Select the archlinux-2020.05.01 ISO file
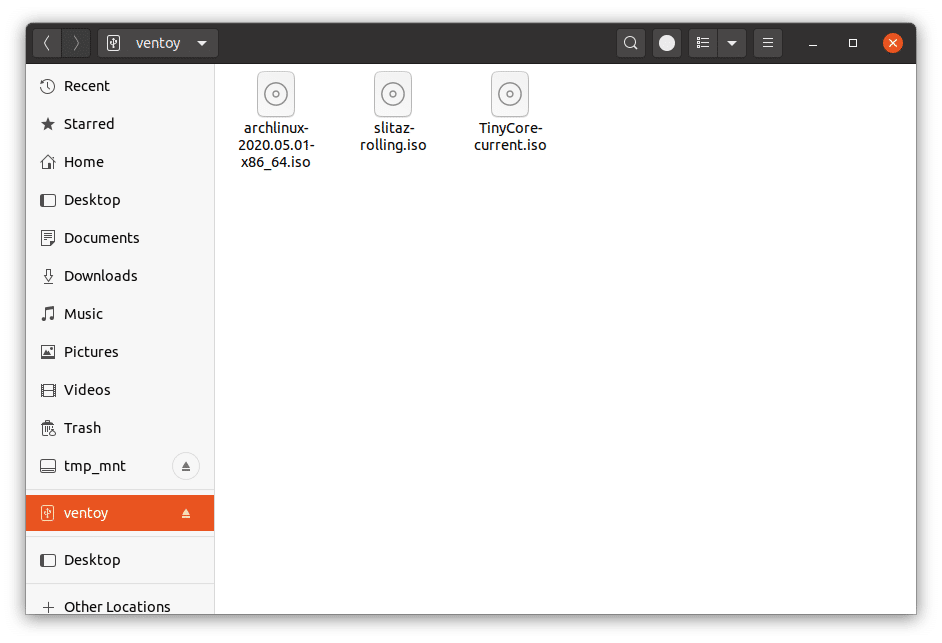 (x=275, y=94)
